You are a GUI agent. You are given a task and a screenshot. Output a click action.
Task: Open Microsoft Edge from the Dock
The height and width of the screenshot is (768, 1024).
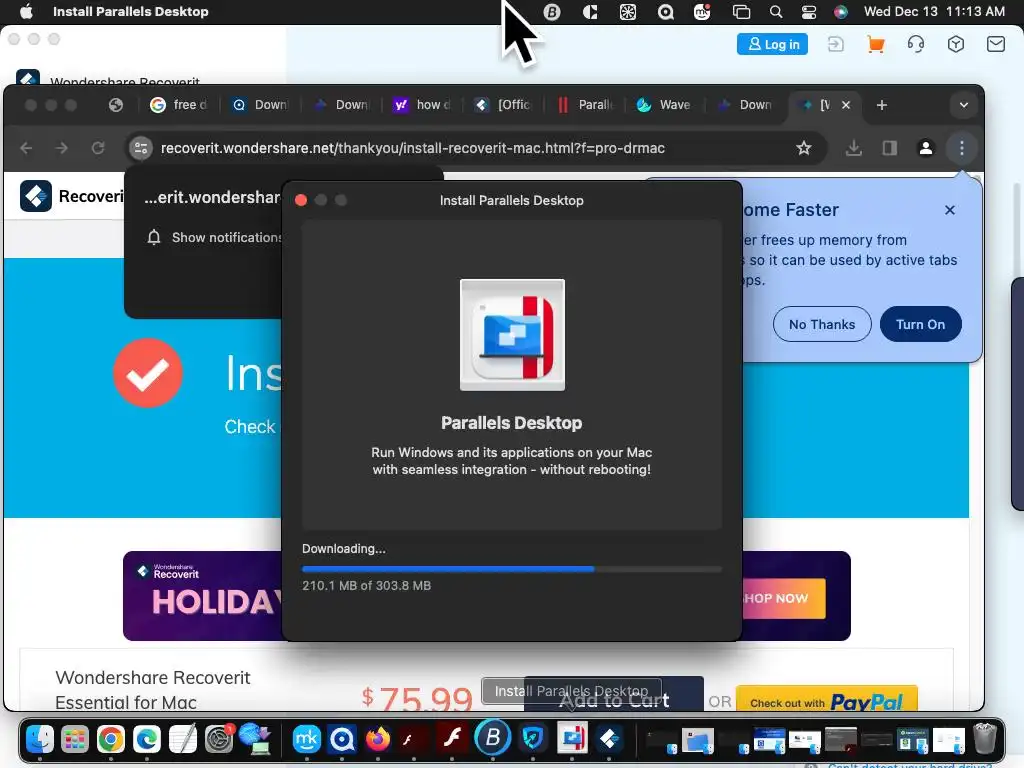point(147,739)
